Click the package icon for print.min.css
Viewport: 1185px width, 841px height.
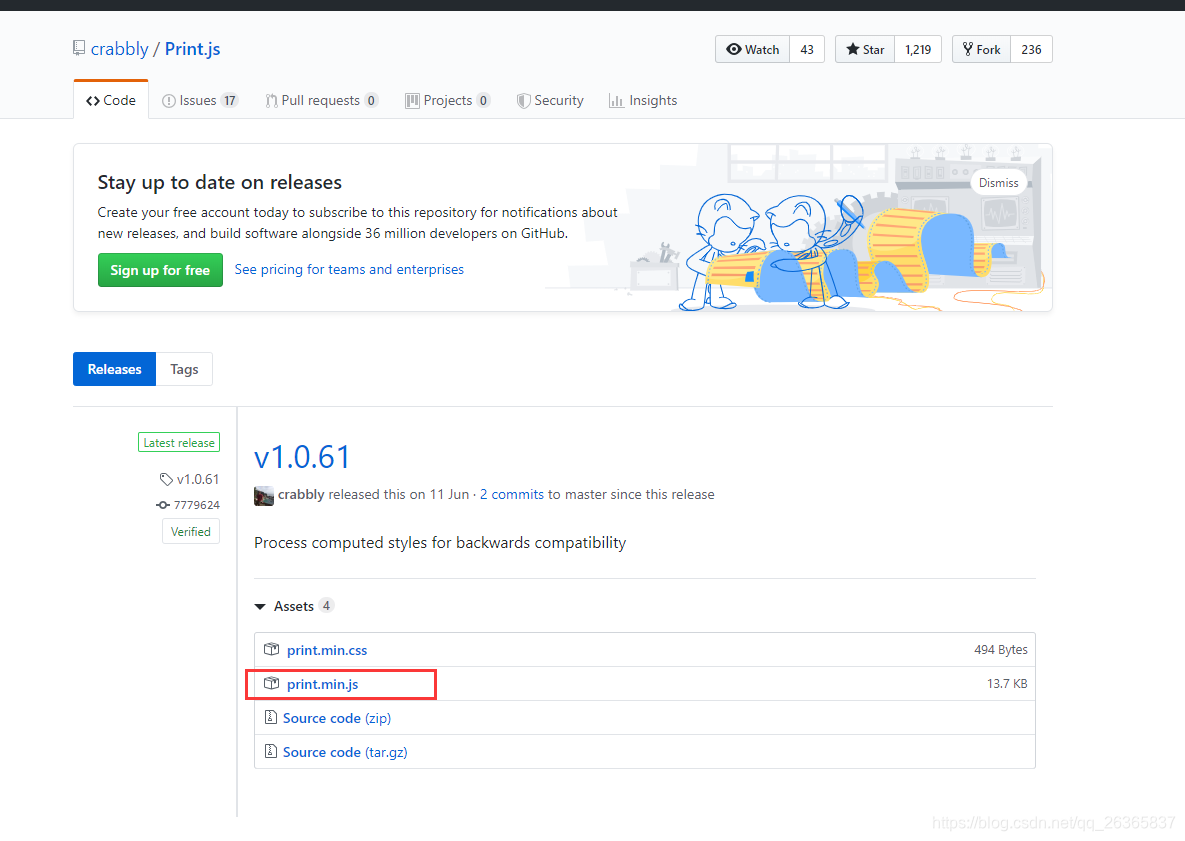click(x=271, y=649)
